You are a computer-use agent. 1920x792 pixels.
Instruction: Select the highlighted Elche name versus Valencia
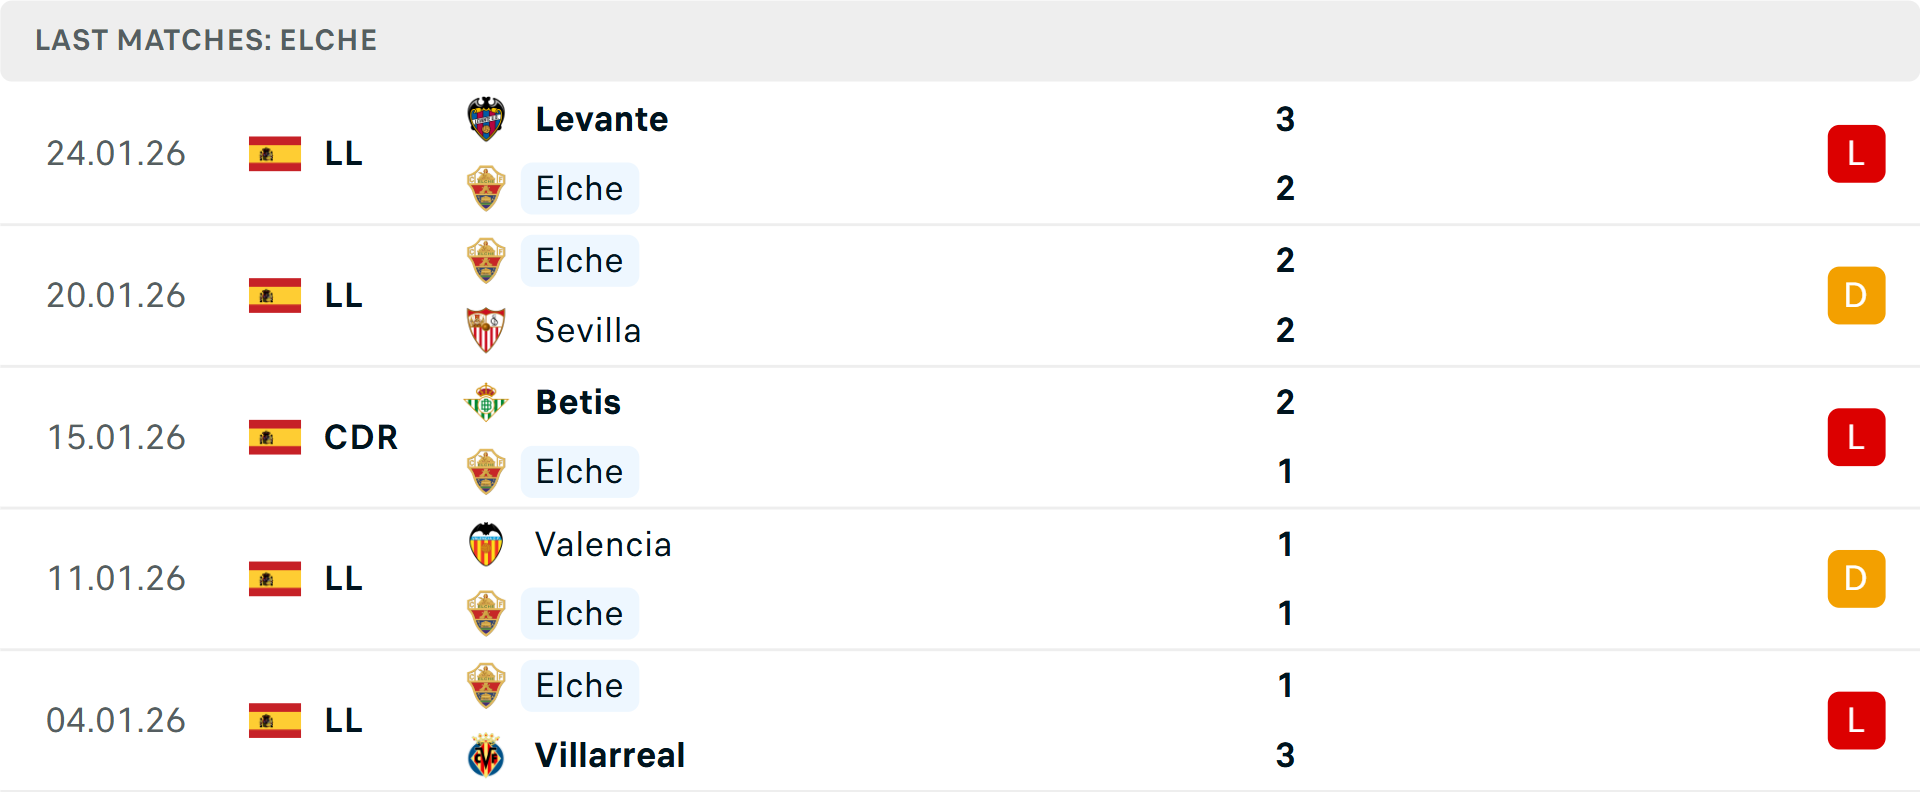click(579, 613)
